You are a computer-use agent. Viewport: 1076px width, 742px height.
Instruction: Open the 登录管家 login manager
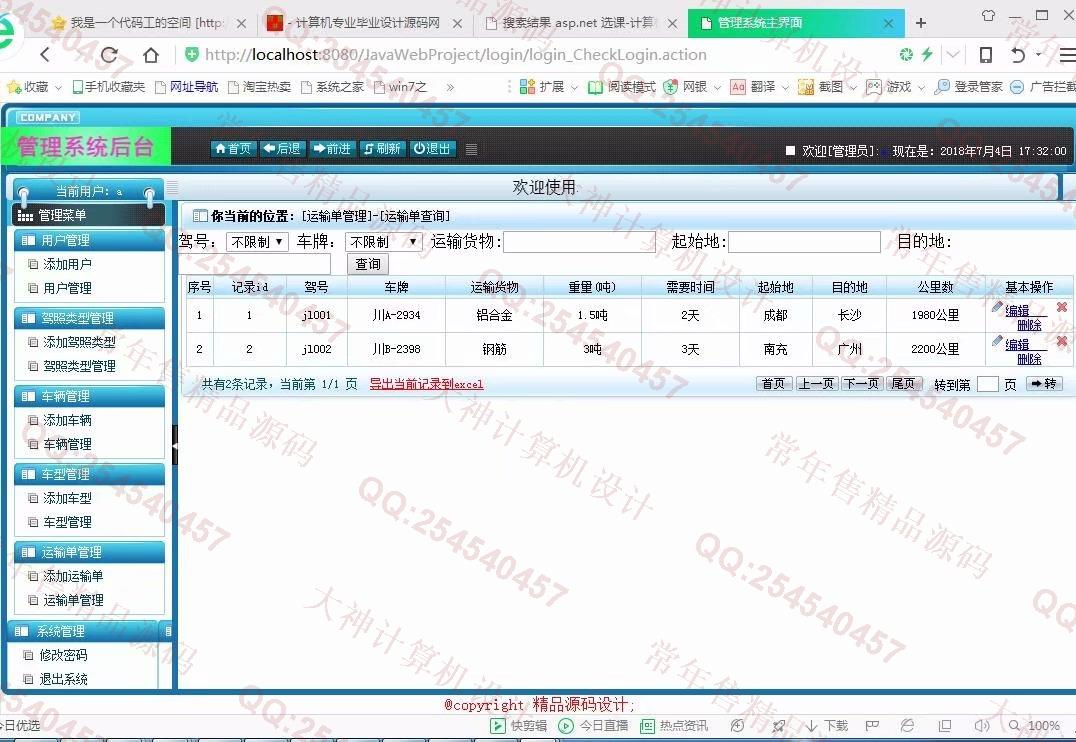click(969, 86)
